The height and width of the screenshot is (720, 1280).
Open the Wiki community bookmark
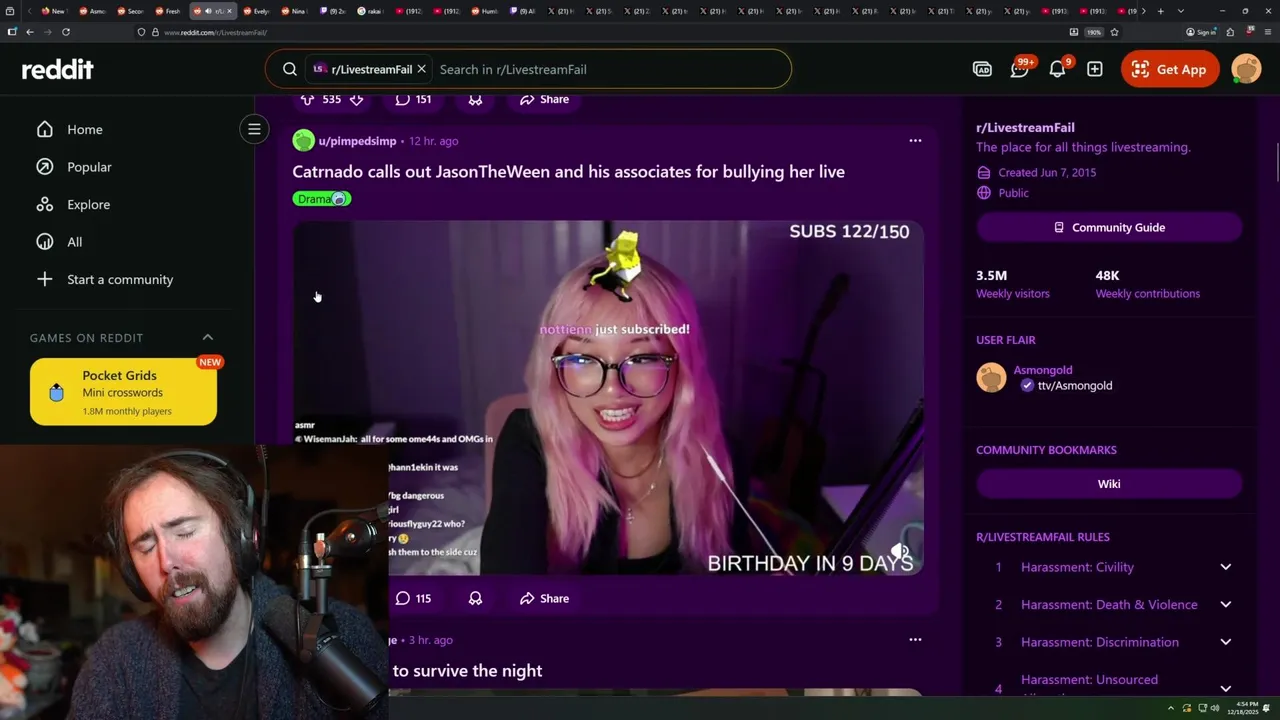point(1109,484)
